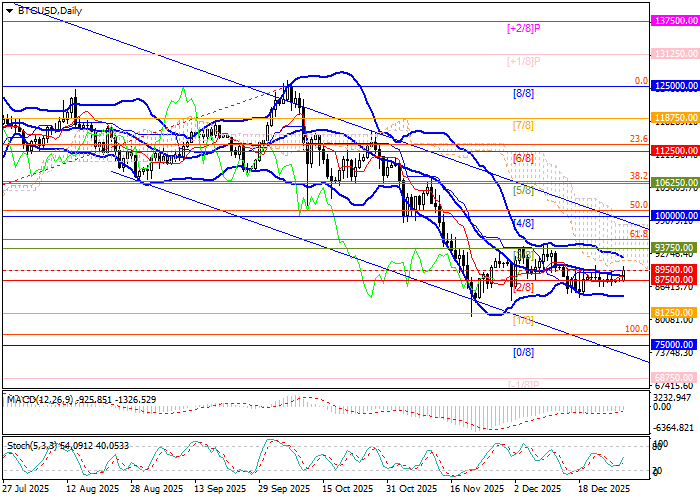Screen dimensions: 700x500
Task: Click the [+1/8]P Murrey level label
Action: 524,61
